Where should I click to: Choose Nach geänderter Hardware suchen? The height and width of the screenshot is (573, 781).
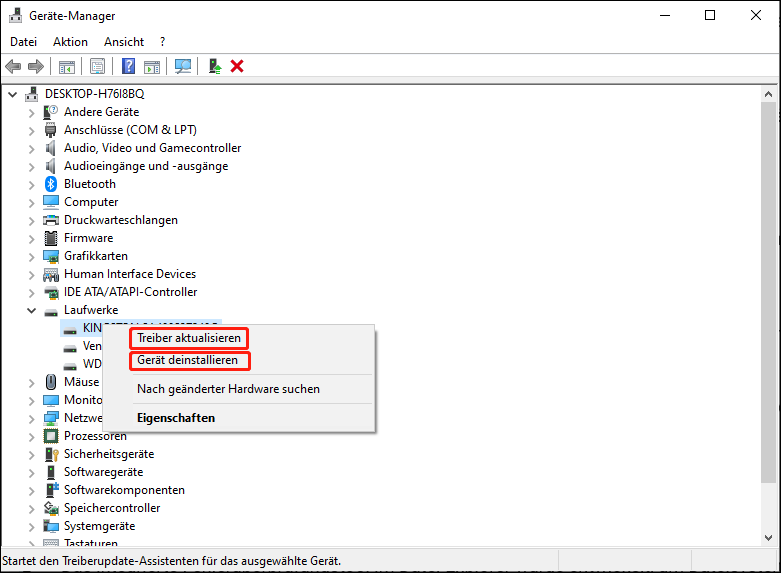[x=228, y=389]
